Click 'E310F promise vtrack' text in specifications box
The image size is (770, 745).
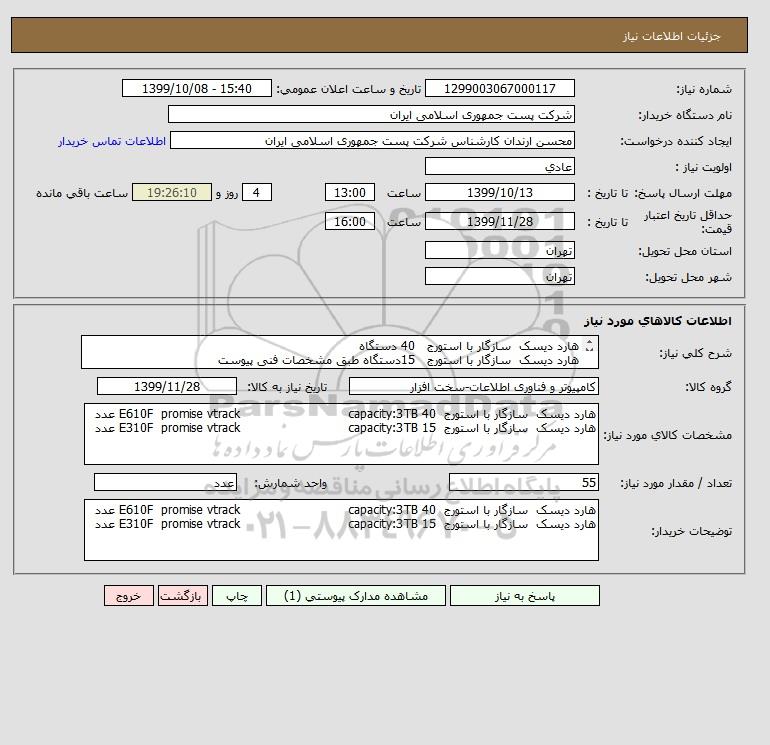pyautogui.click(x=180, y=428)
